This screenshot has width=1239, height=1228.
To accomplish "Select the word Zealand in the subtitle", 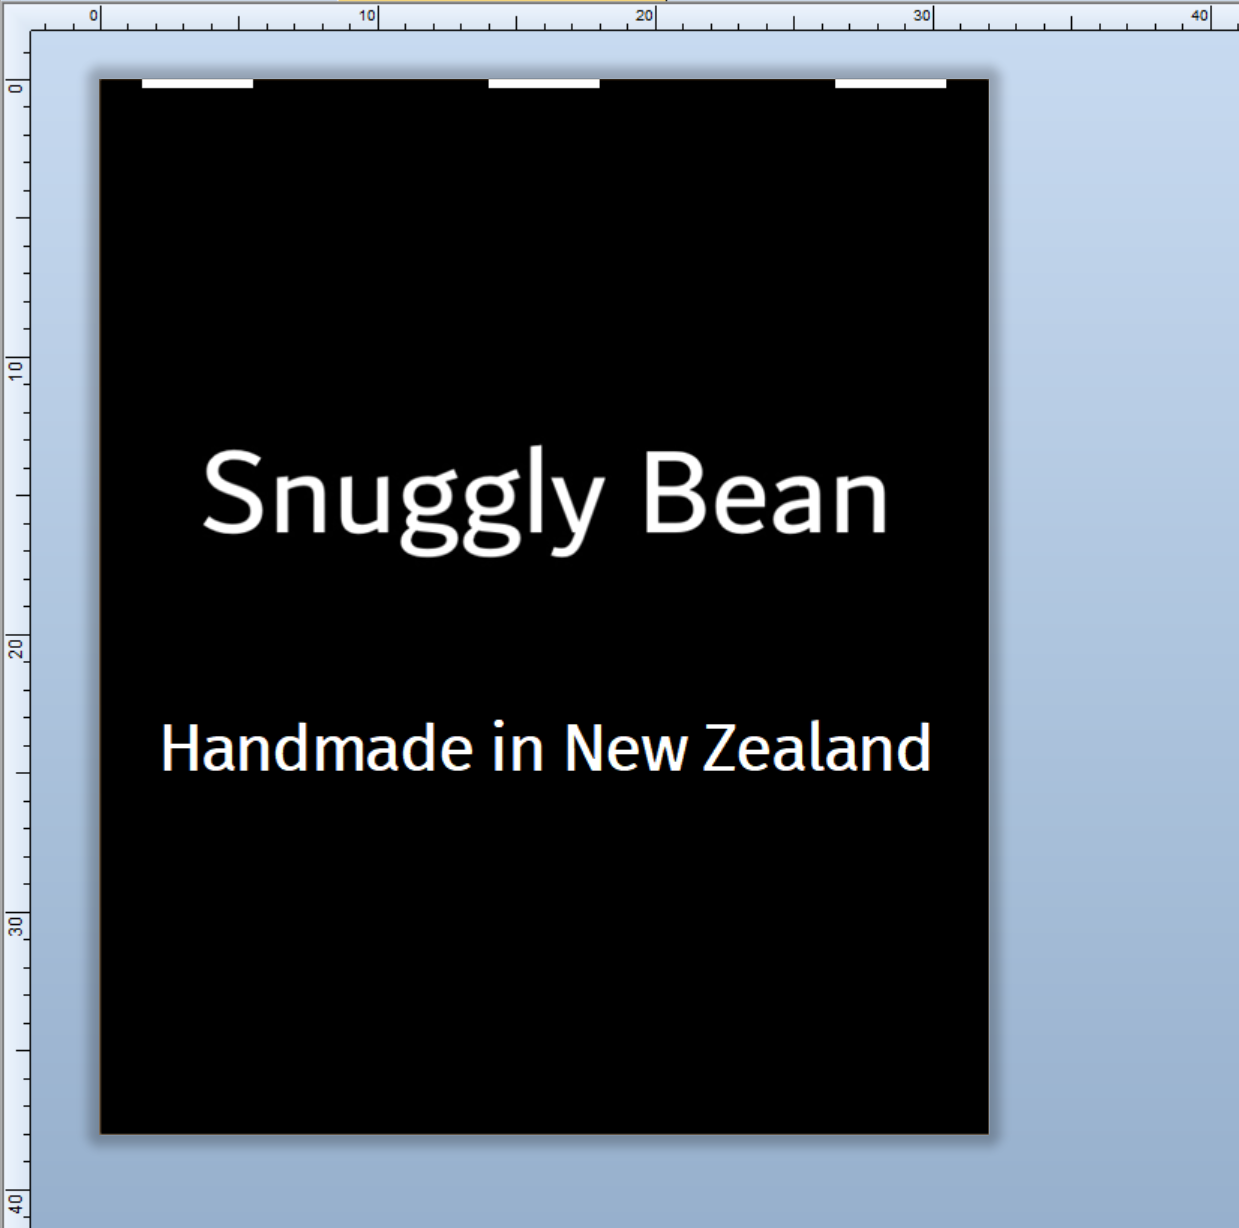I will point(816,748).
